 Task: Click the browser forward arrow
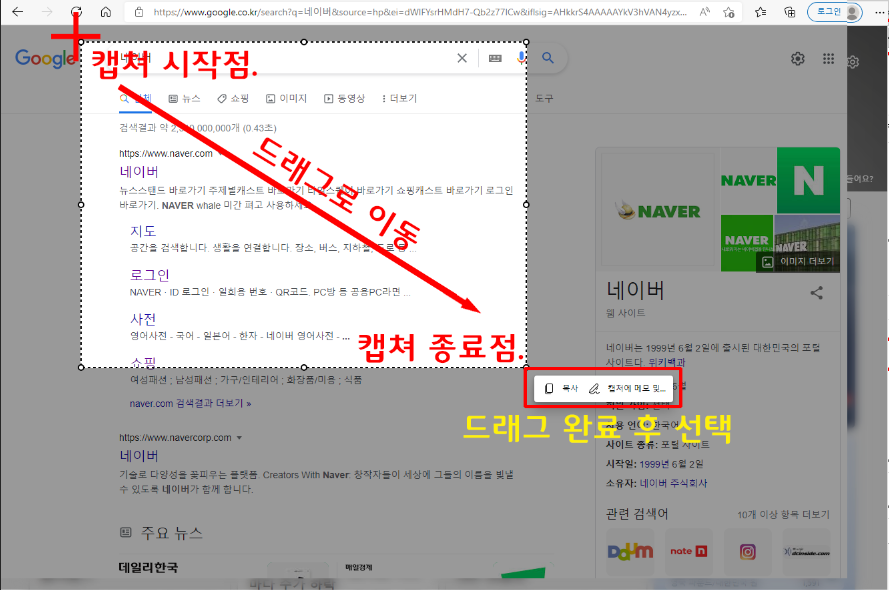click(47, 12)
